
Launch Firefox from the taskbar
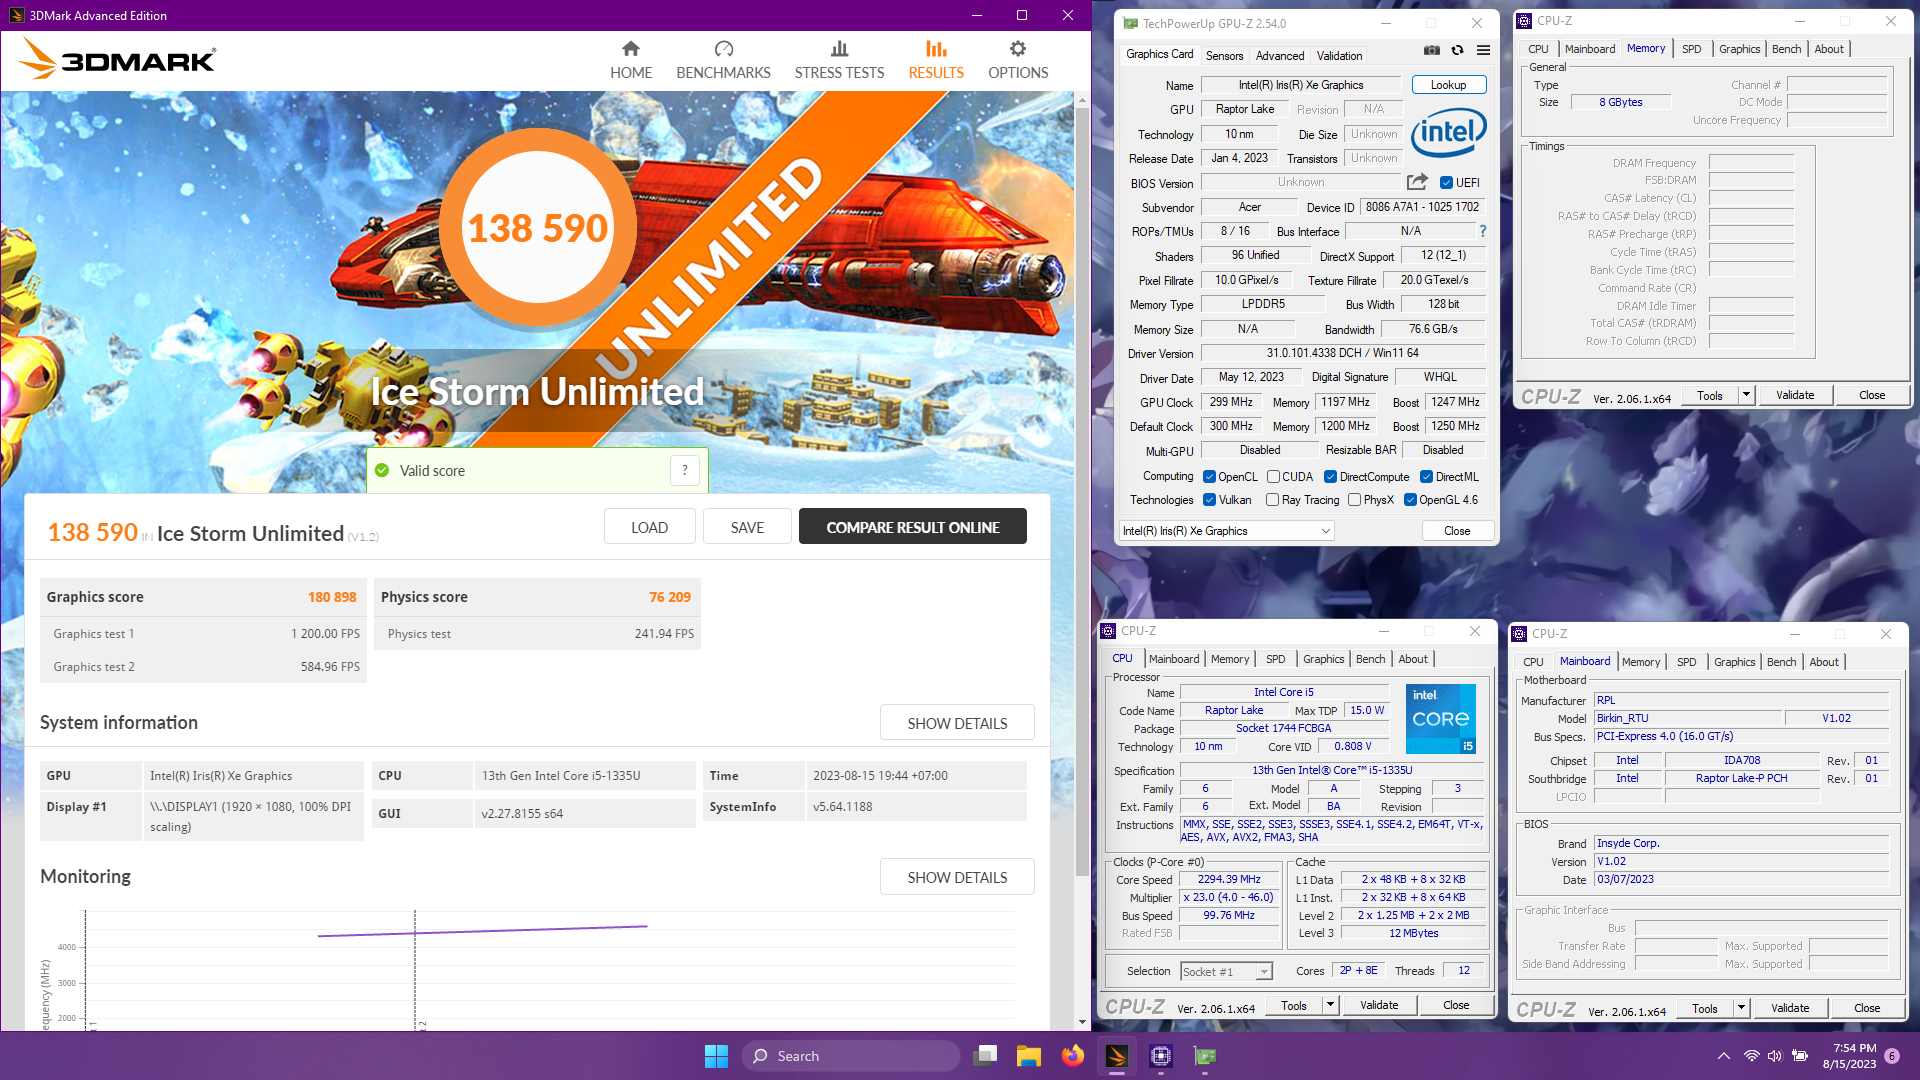click(x=1073, y=1056)
